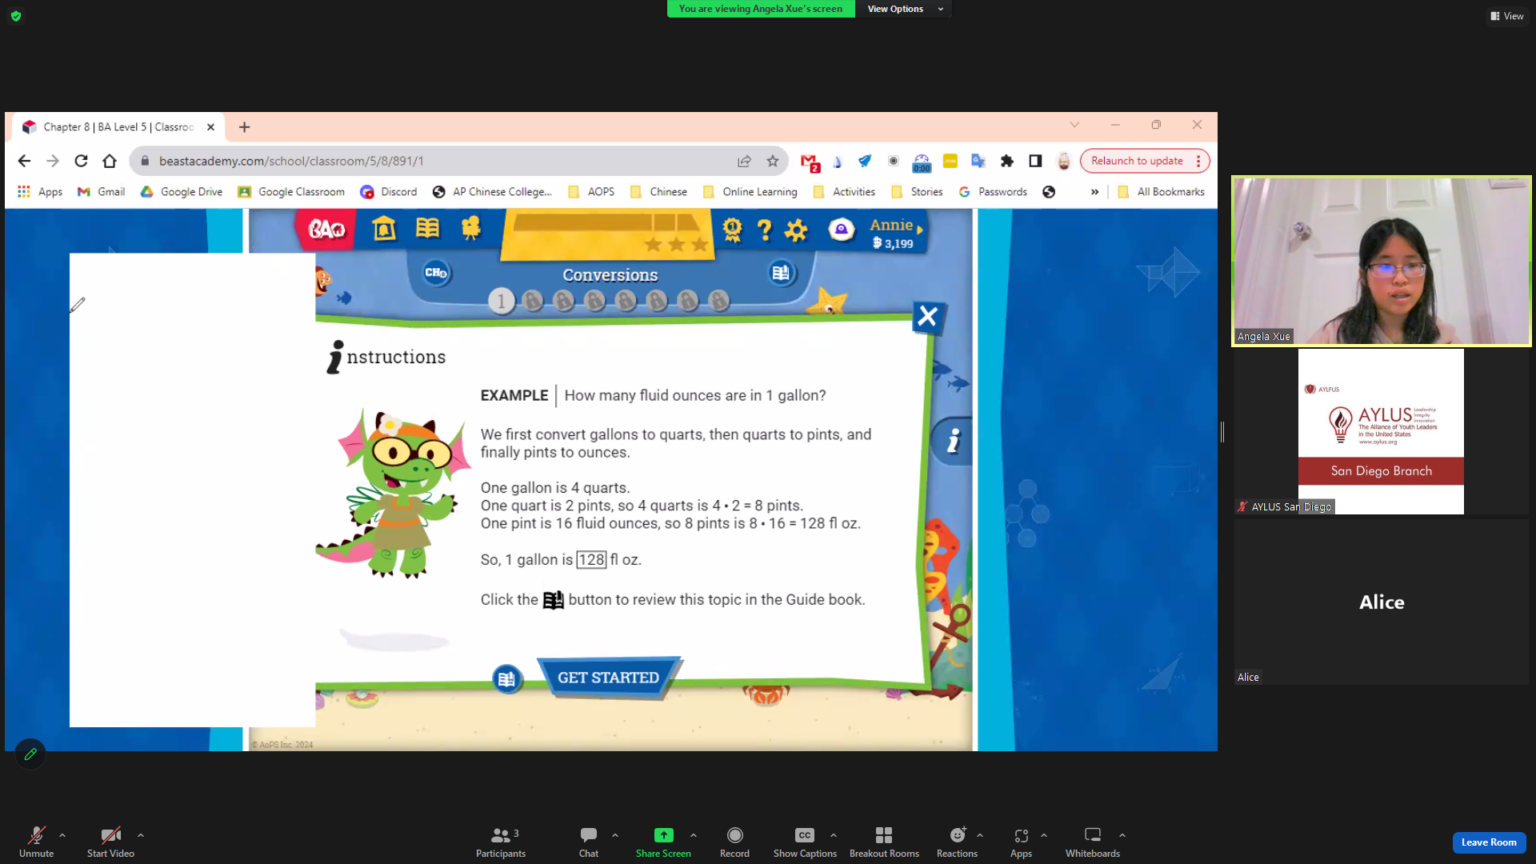Open the AOPS bookmarks folder

(x=591, y=192)
